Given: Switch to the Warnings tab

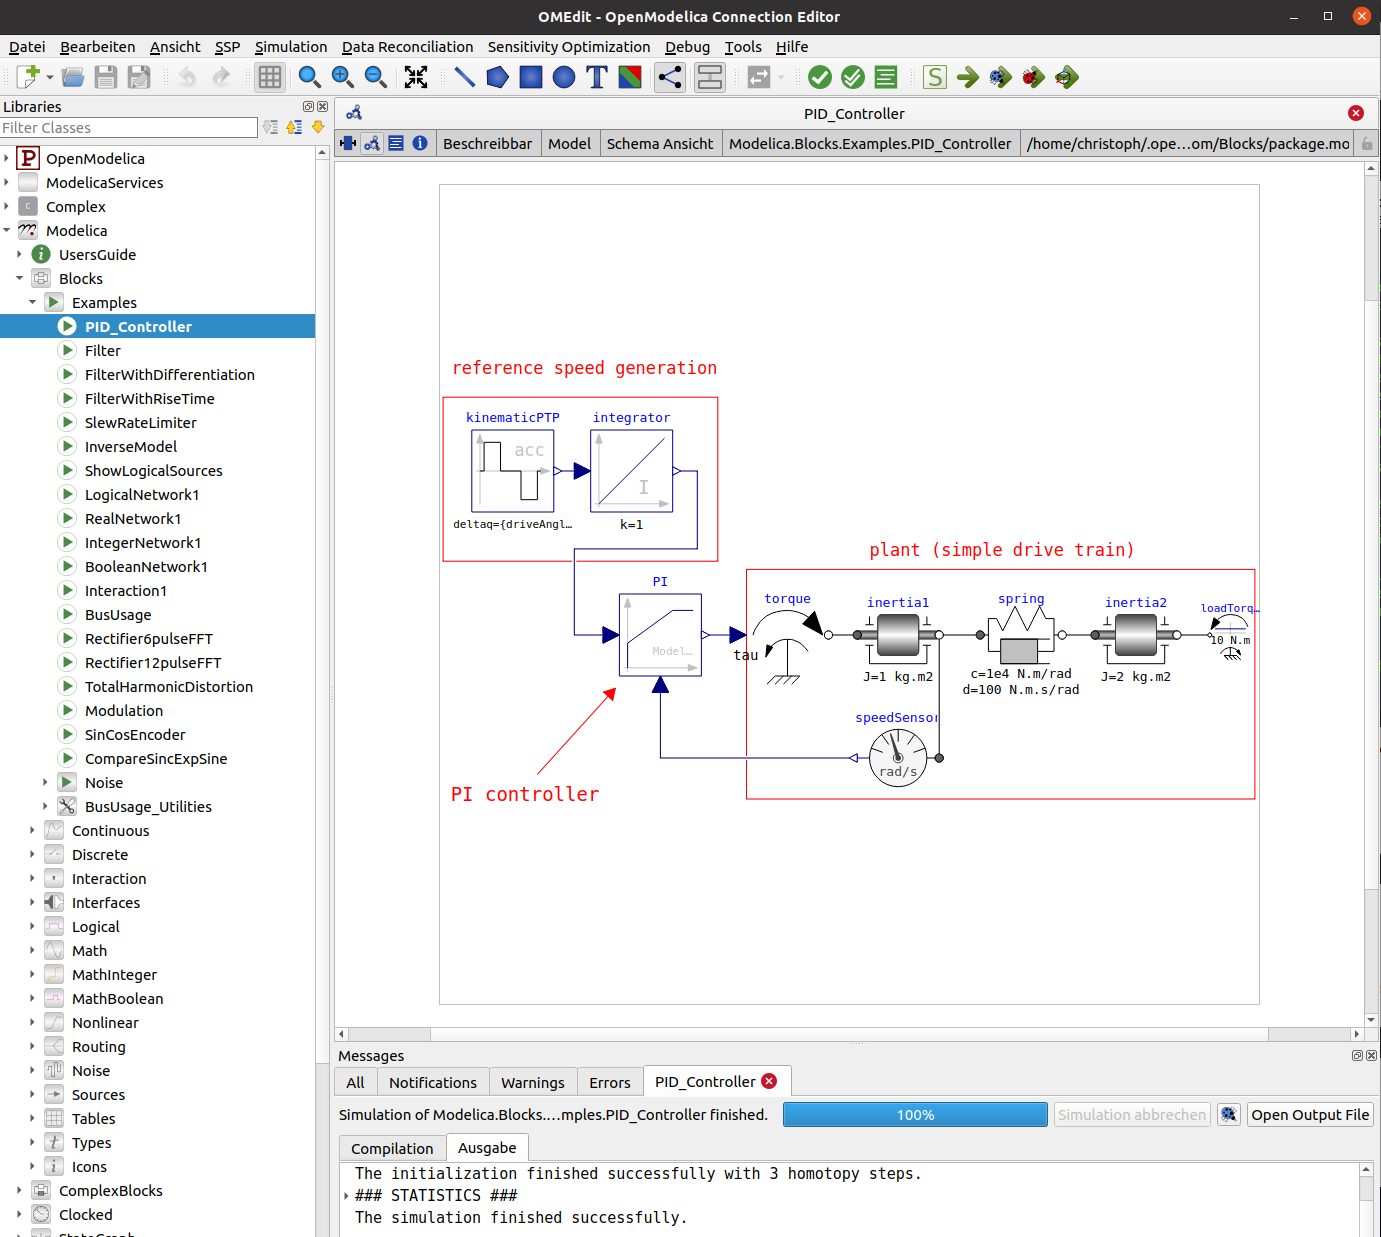Looking at the screenshot, I should pyautogui.click(x=533, y=1082).
